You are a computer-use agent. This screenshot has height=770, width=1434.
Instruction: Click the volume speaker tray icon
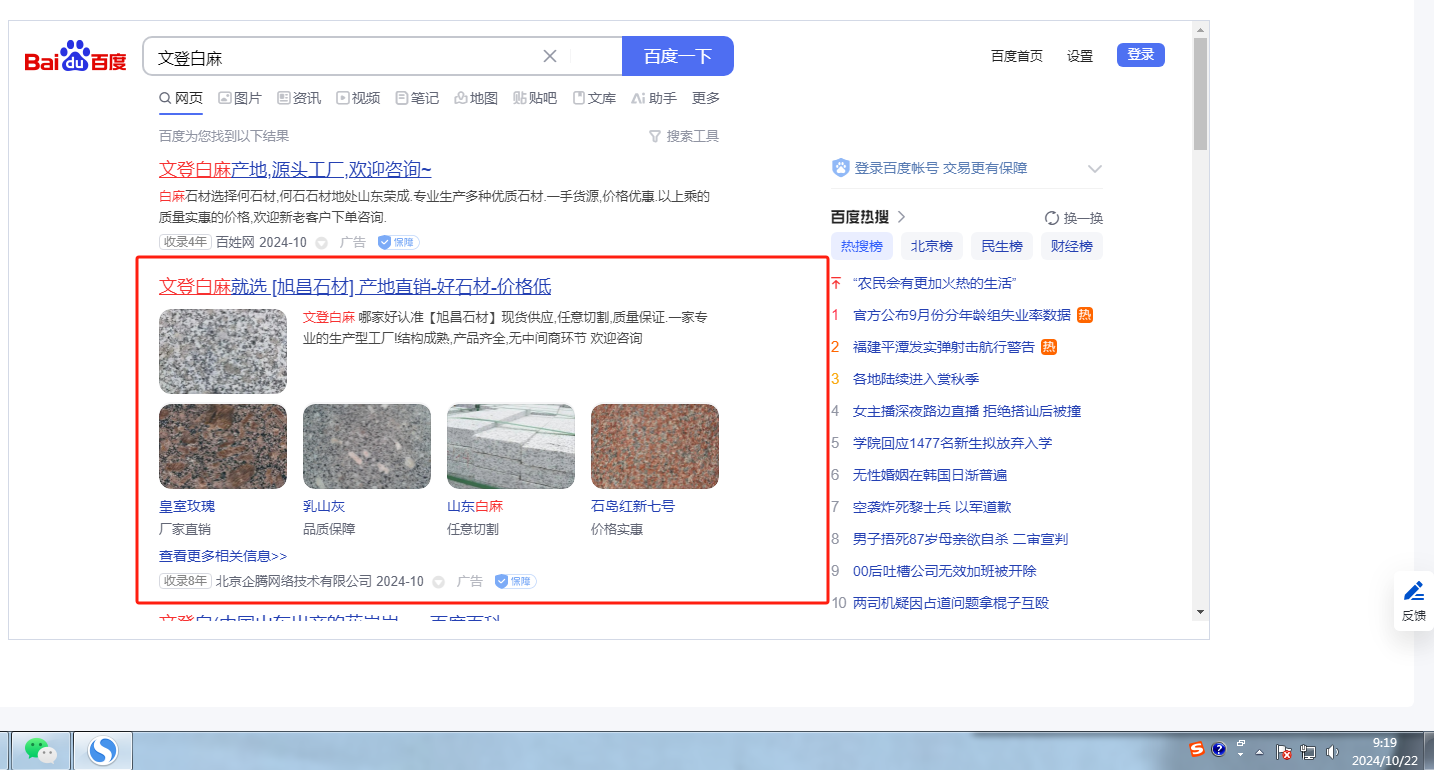coord(1332,751)
